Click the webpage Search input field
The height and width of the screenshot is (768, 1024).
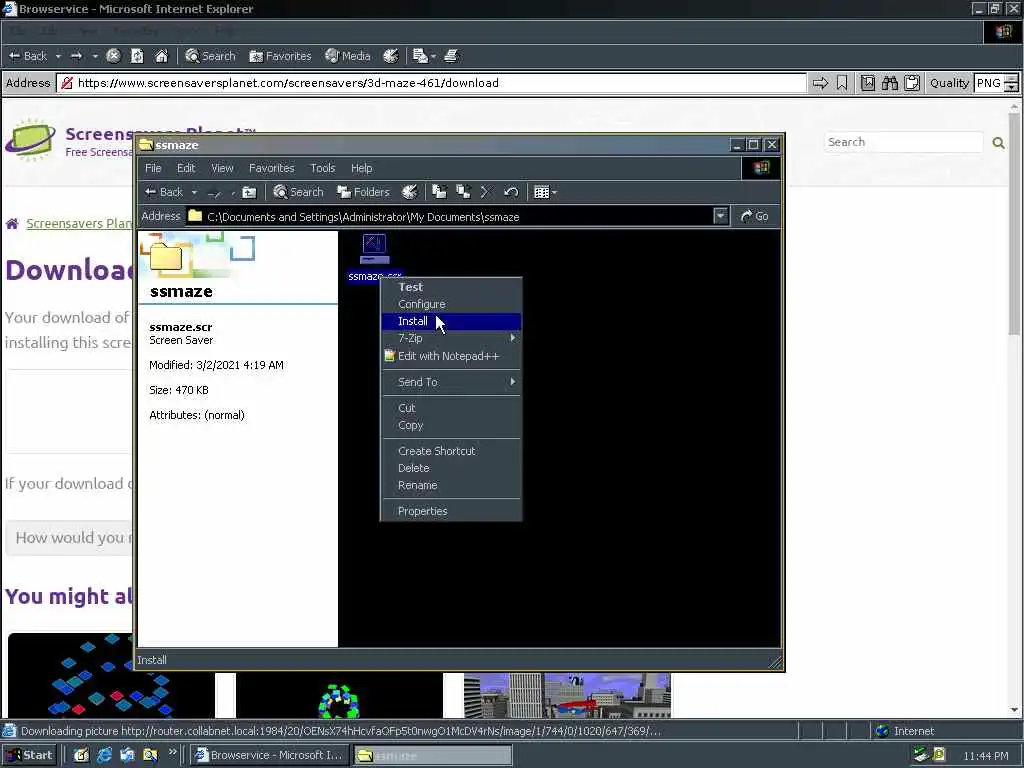tap(904, 142)
